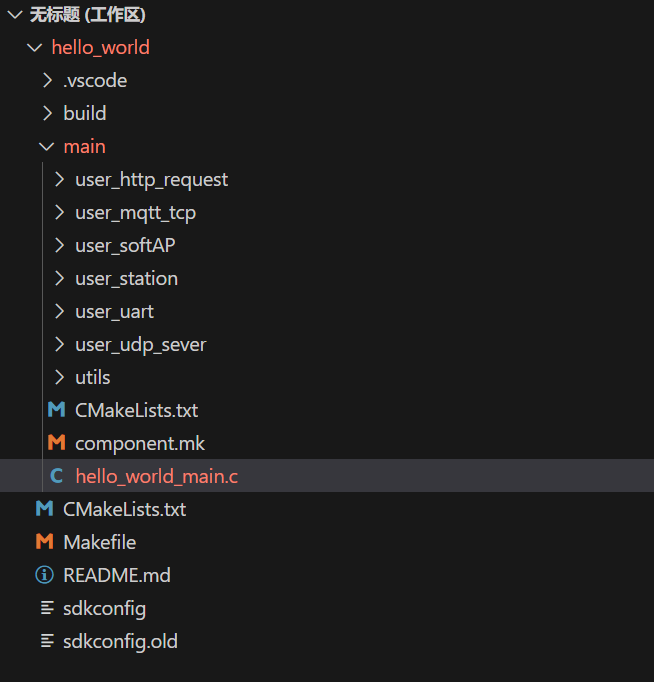Collapse the workspace root chevron
Viewport: 654px width, 682px height.
tap(15, 15)
